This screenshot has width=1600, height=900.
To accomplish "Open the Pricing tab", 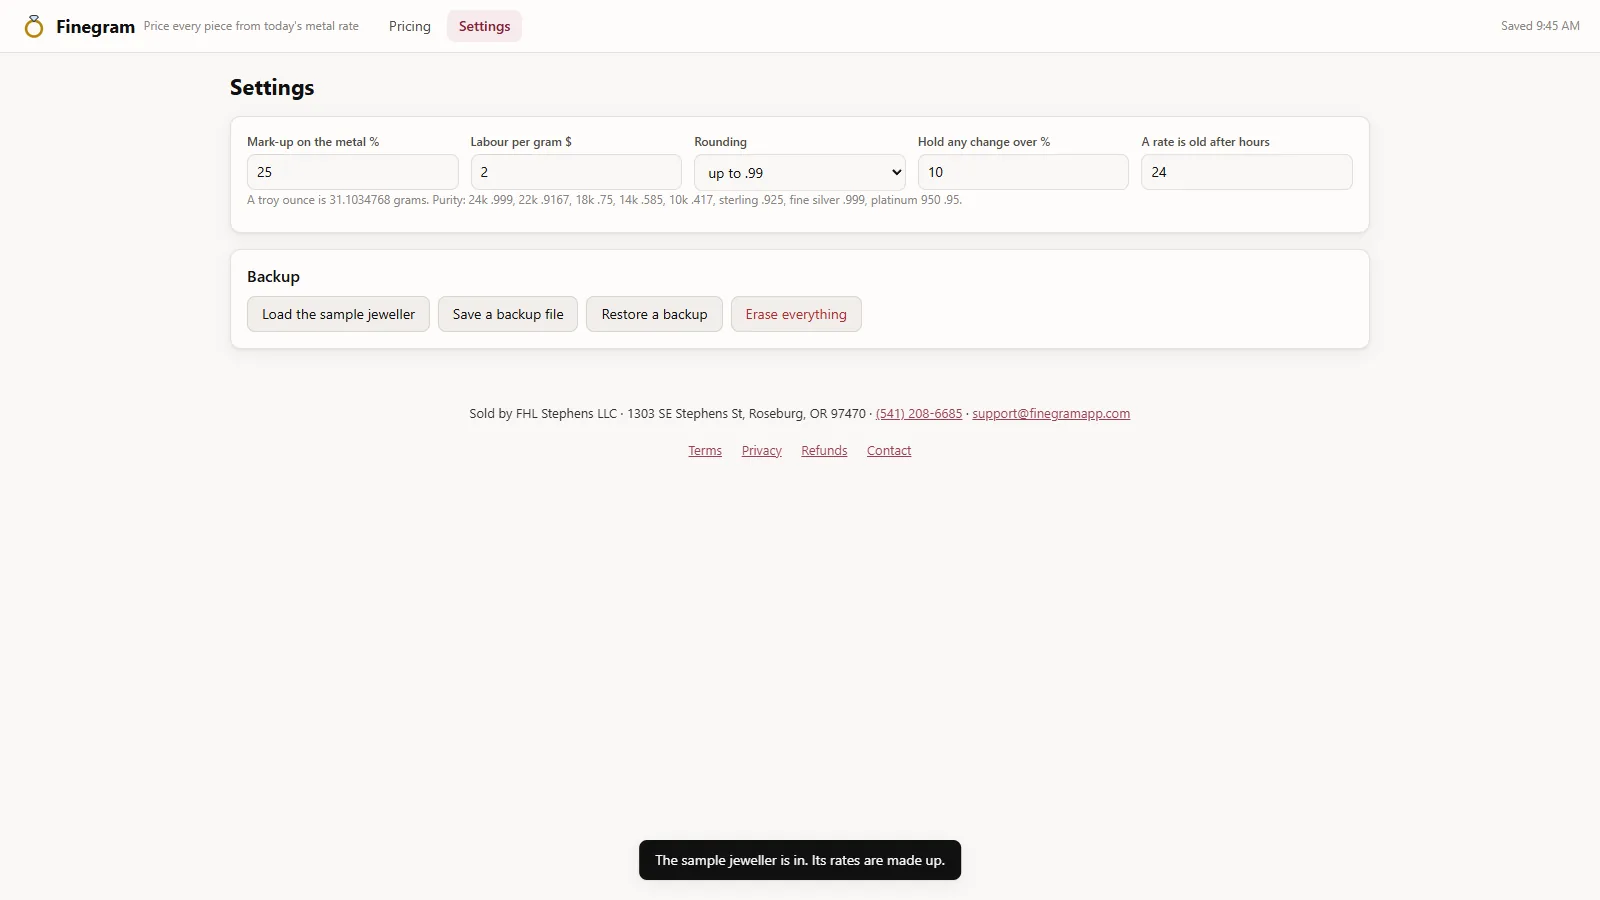I will coord(410,26).
